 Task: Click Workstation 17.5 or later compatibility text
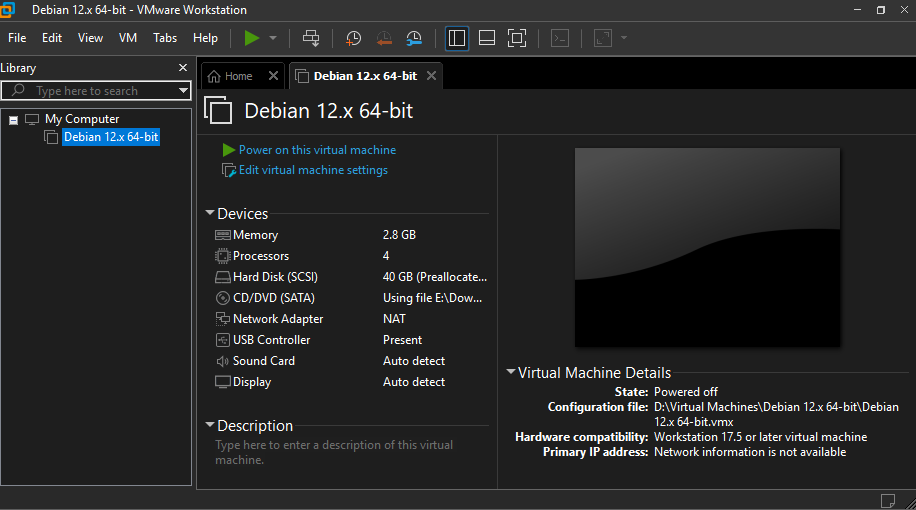[761, 437]
